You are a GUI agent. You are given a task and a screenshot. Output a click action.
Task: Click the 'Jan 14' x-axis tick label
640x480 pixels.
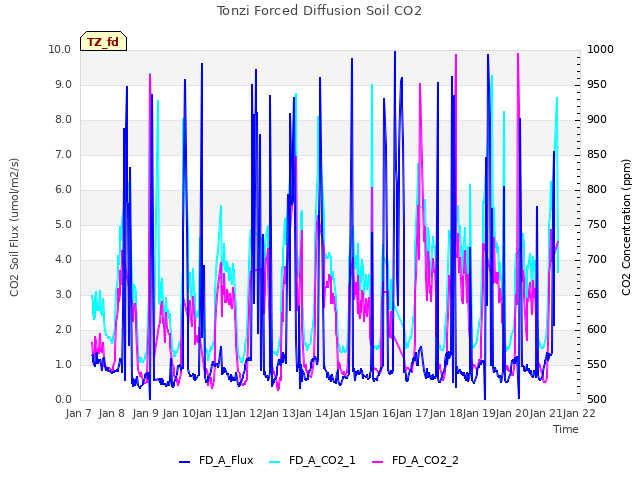pos(312,413)
